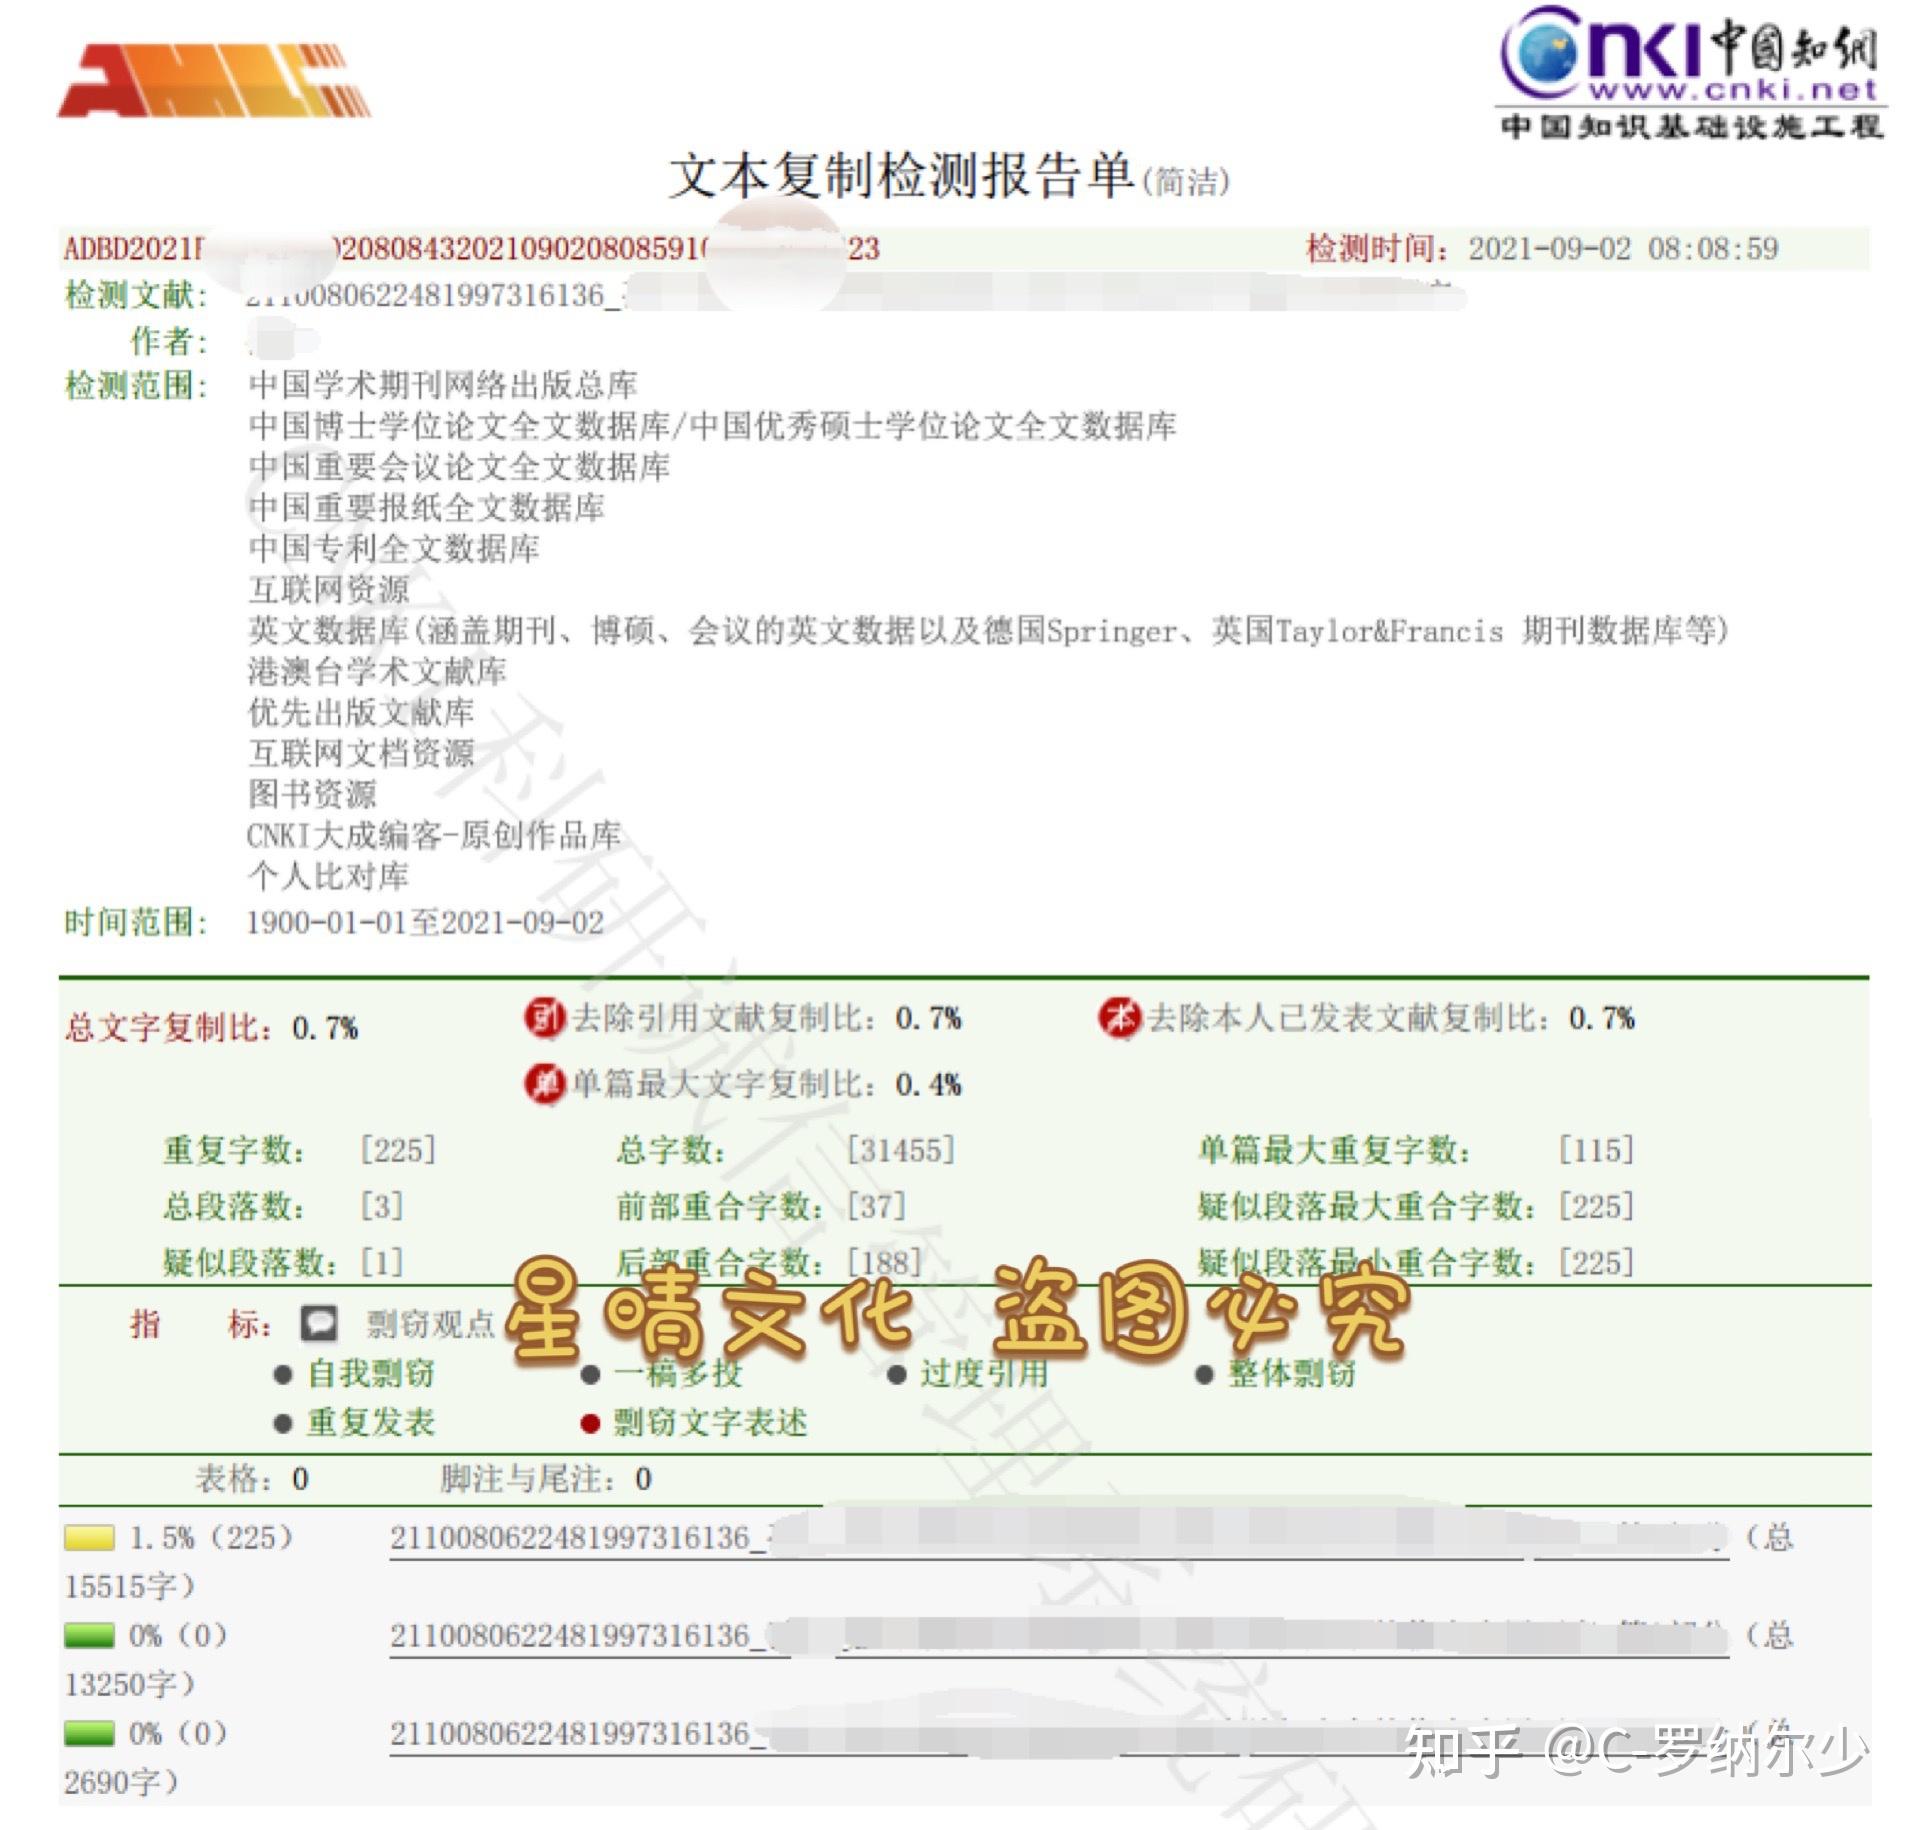Click the 作者 label
This screenshot has width=1920, height=1830.
point(169,341)
